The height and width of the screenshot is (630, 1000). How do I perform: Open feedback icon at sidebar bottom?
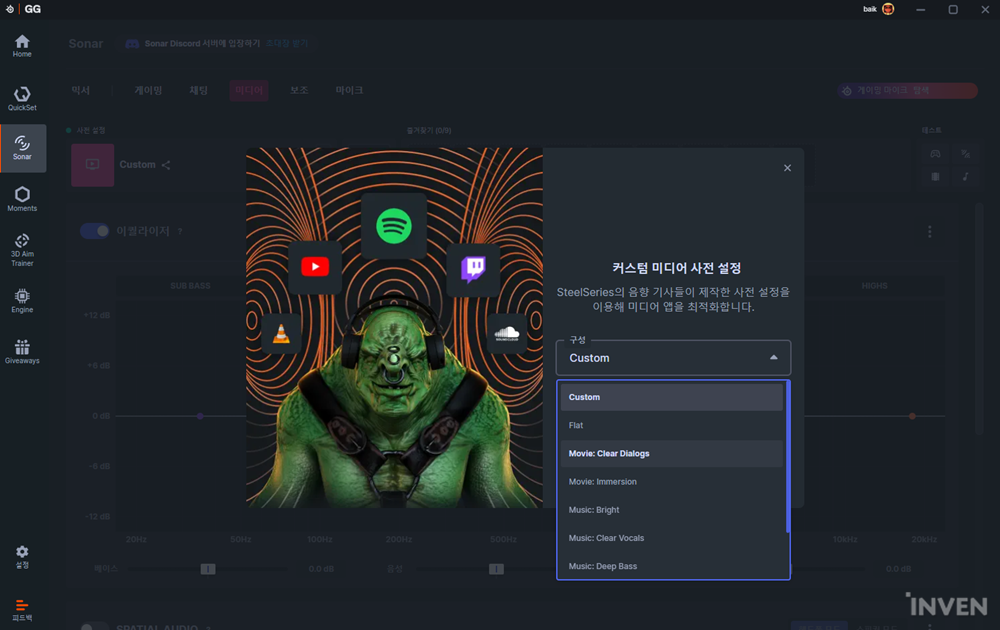point(22,610)
